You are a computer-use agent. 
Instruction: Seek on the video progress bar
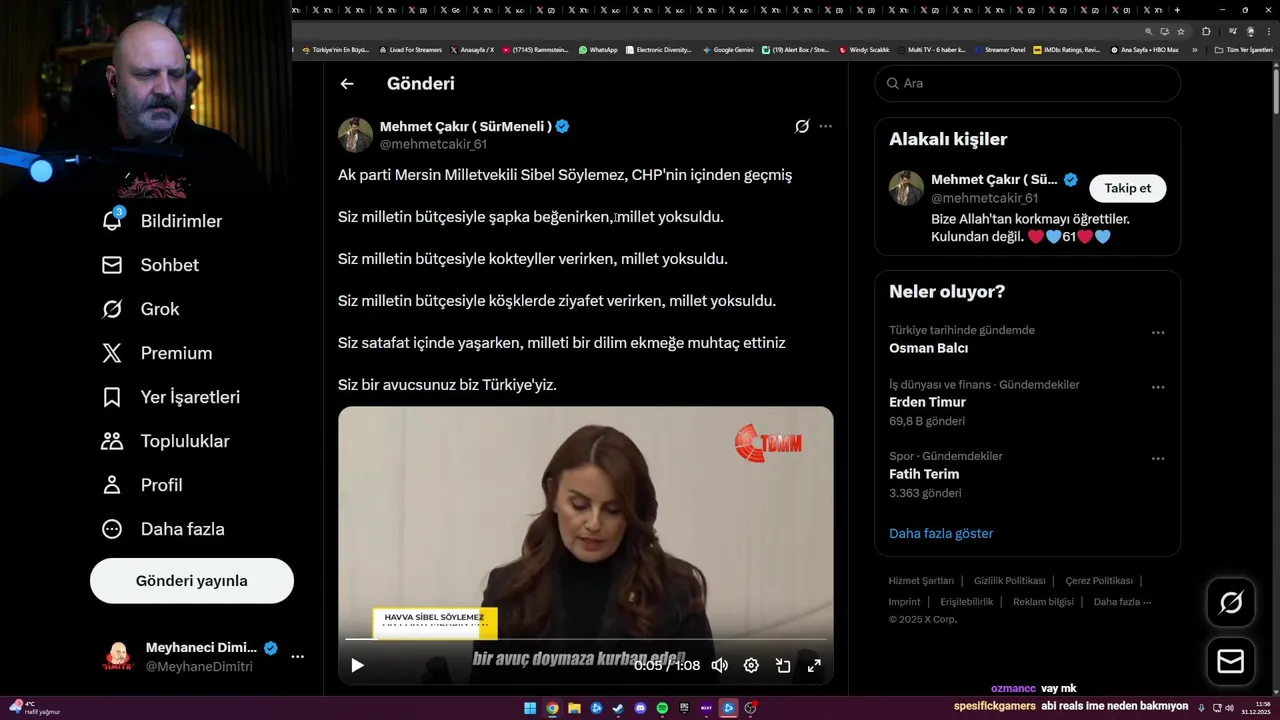point(586,639)
